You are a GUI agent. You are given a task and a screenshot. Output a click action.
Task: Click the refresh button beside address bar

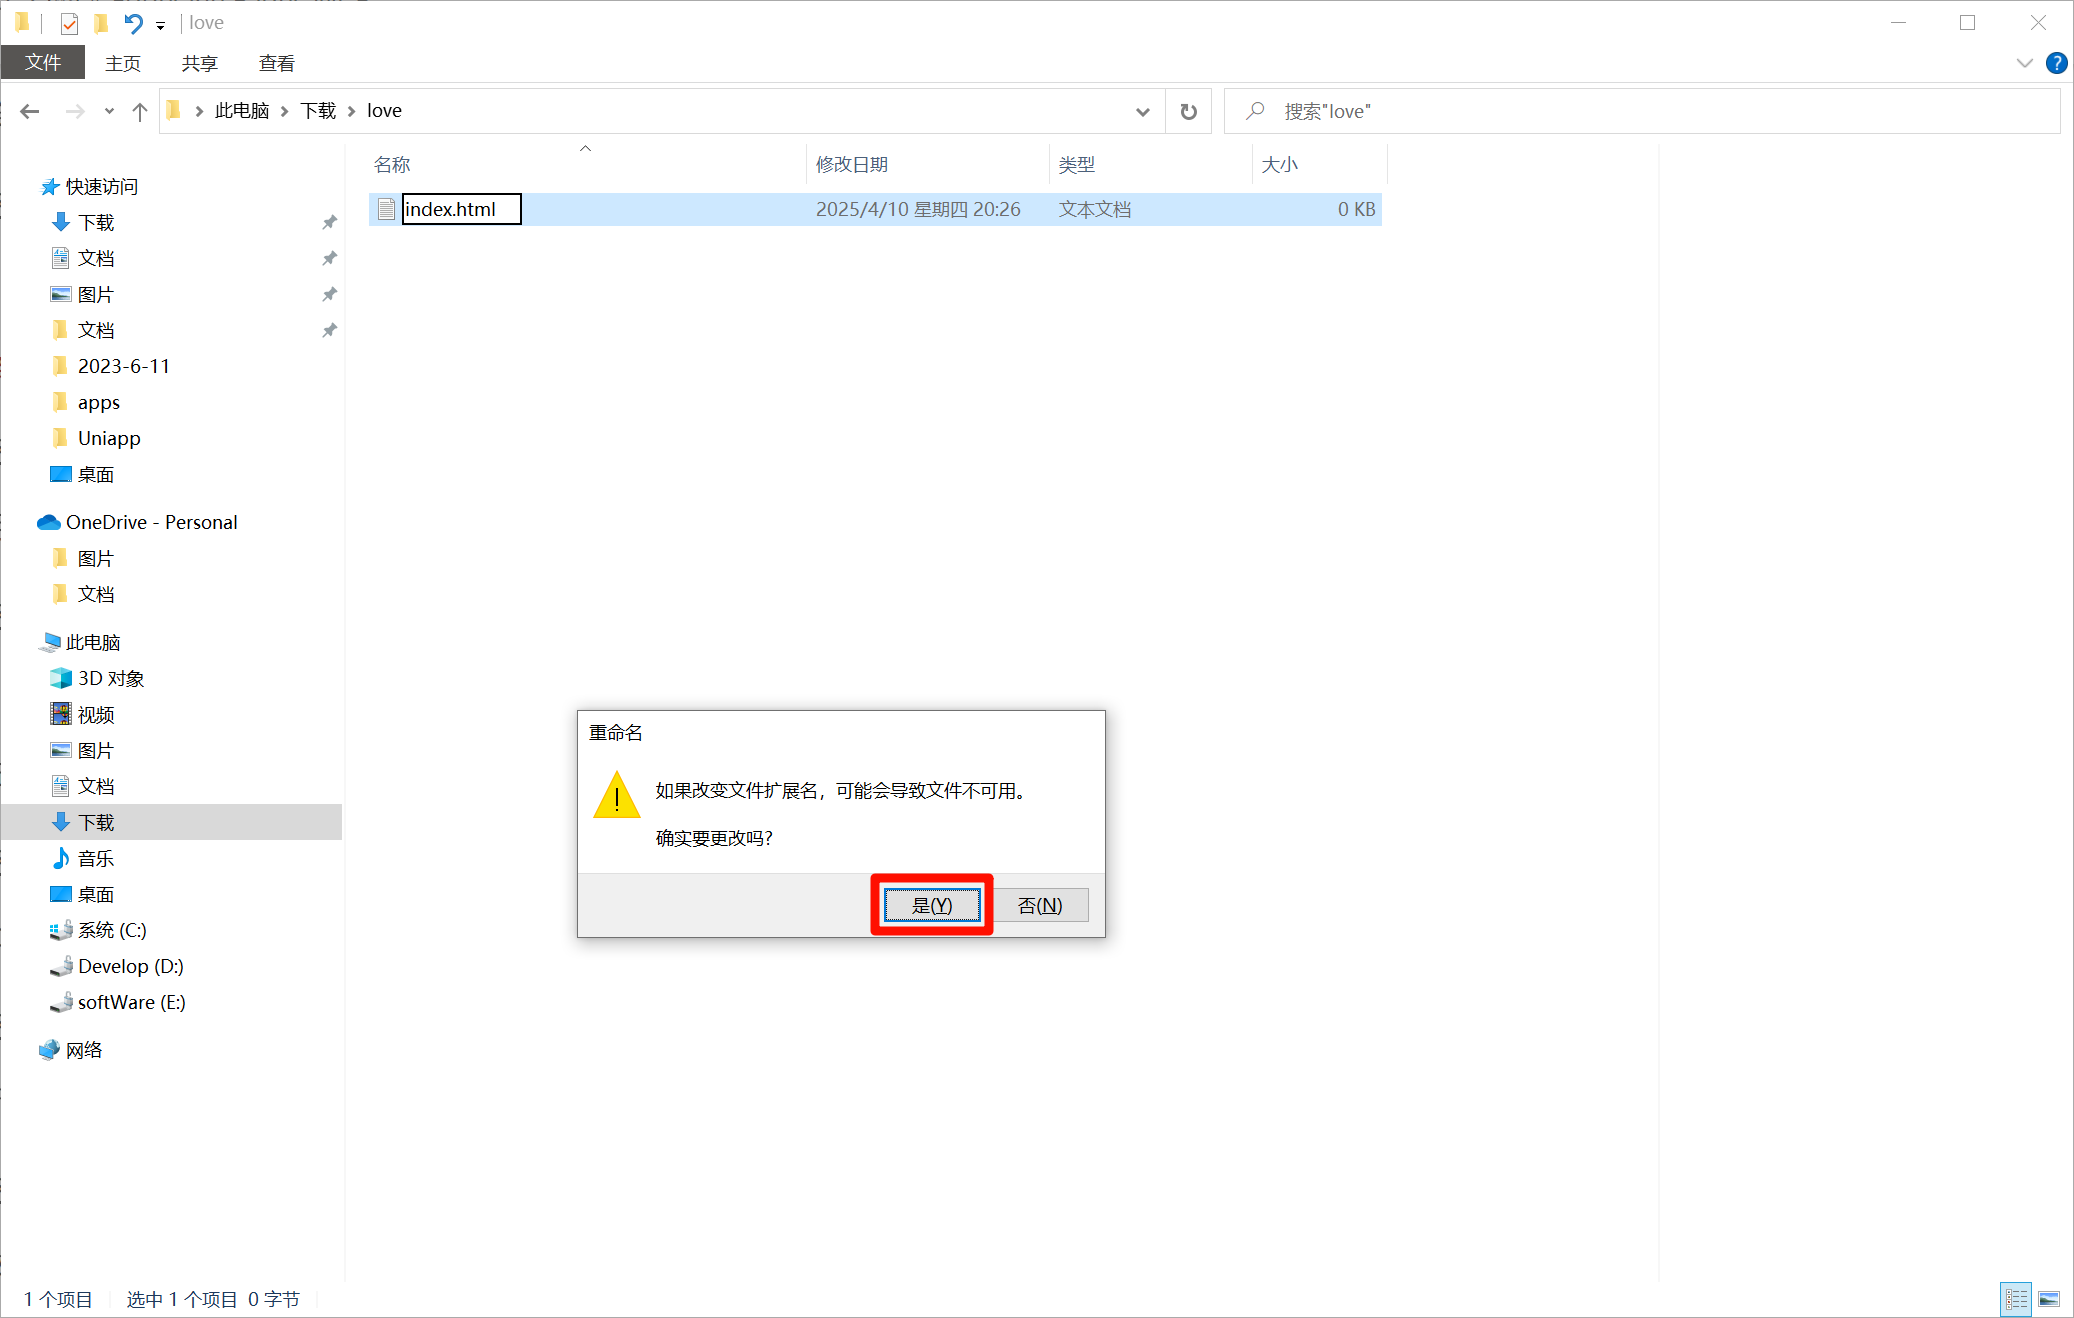pos(1188,111)
